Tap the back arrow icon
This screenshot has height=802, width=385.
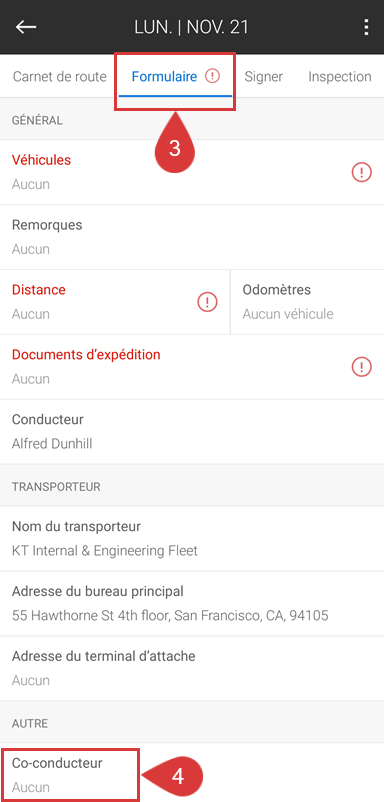[26, 27]
